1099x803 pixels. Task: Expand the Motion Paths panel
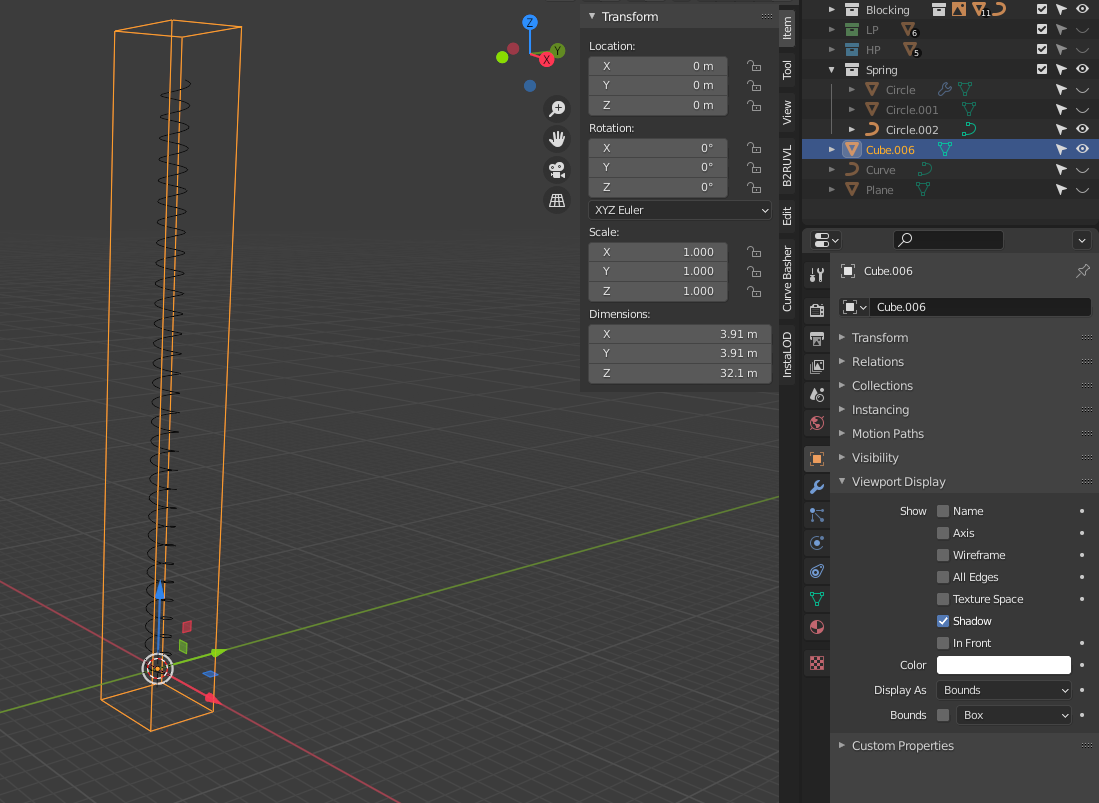pyautogui.click(x=890, y=433)
